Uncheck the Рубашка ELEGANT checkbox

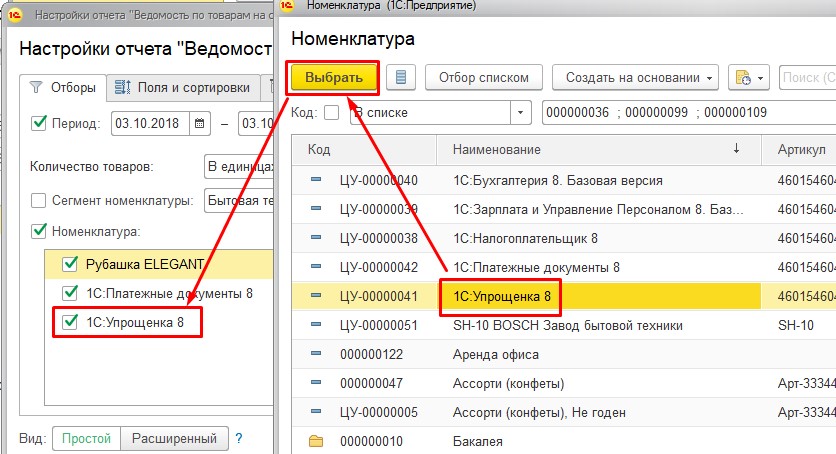(x=70, y=264)
